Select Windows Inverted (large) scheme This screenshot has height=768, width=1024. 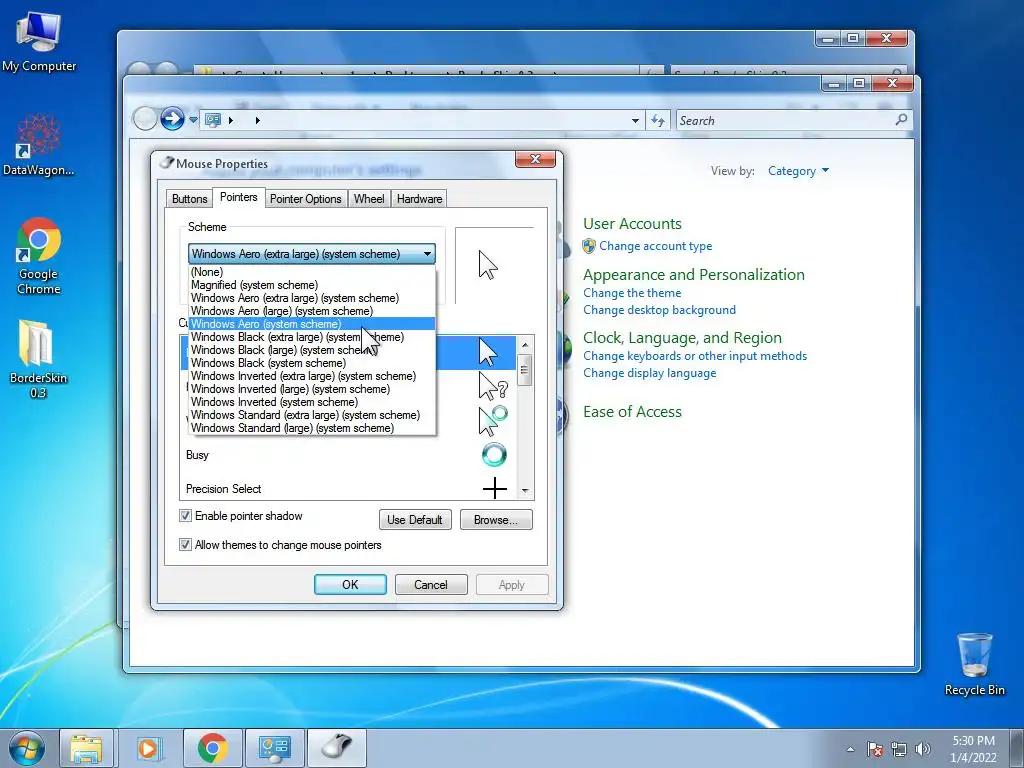pyautogui.click(x=312, y=389)
